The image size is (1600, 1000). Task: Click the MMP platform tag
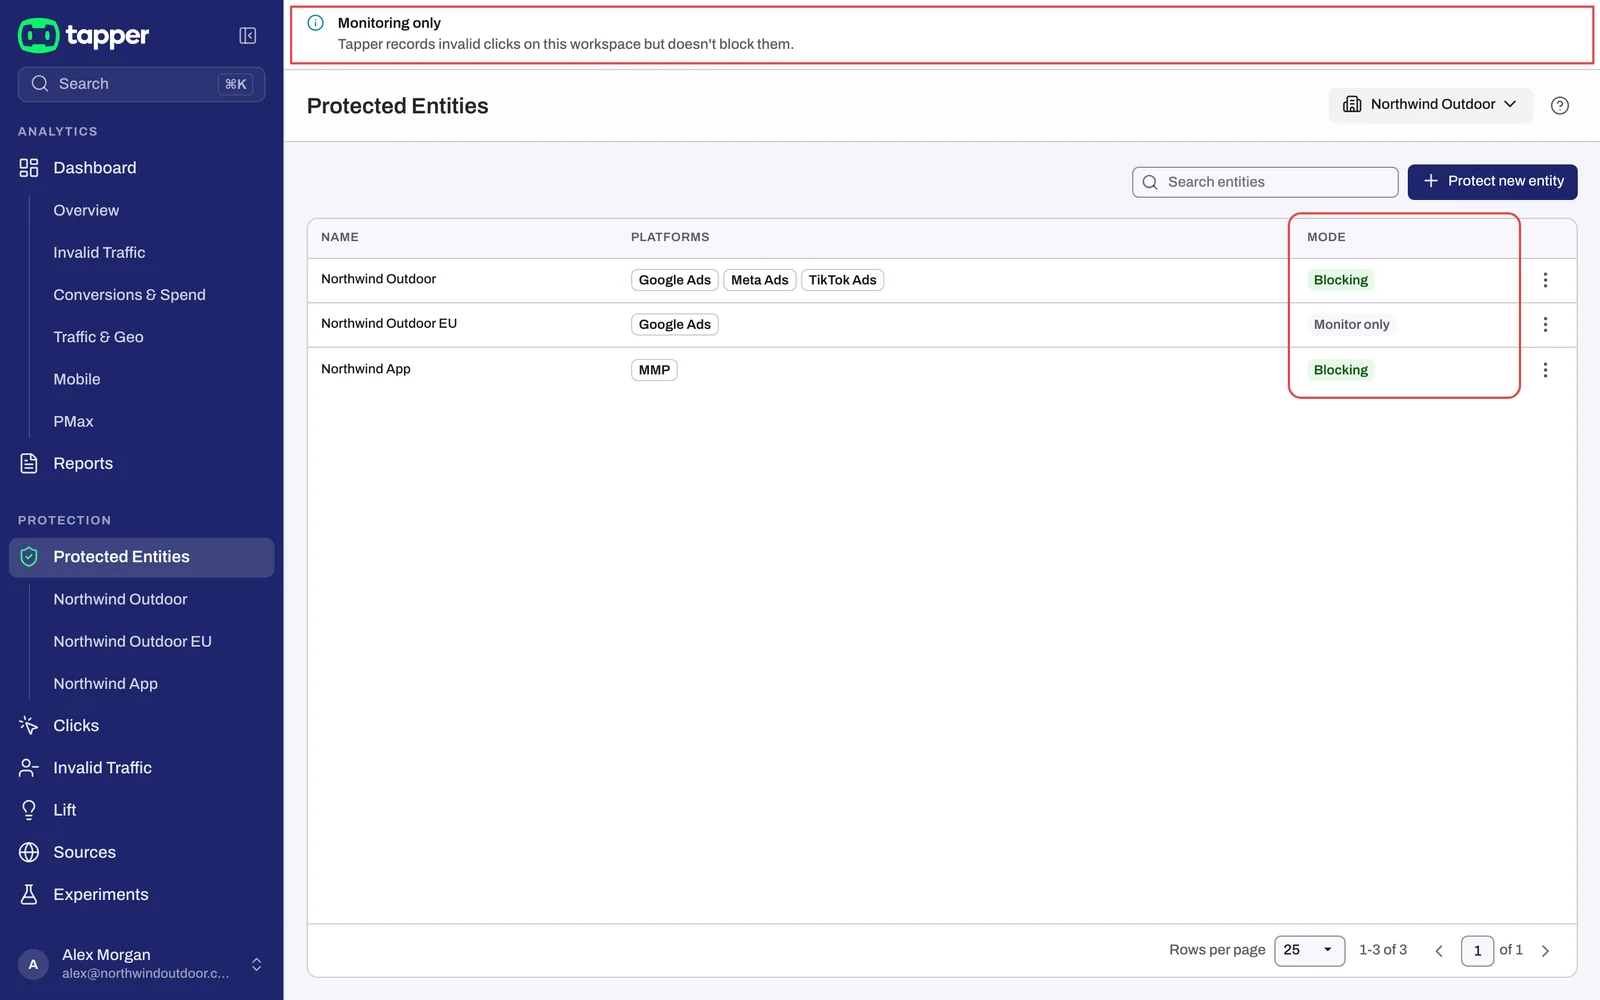click(654, 370)
